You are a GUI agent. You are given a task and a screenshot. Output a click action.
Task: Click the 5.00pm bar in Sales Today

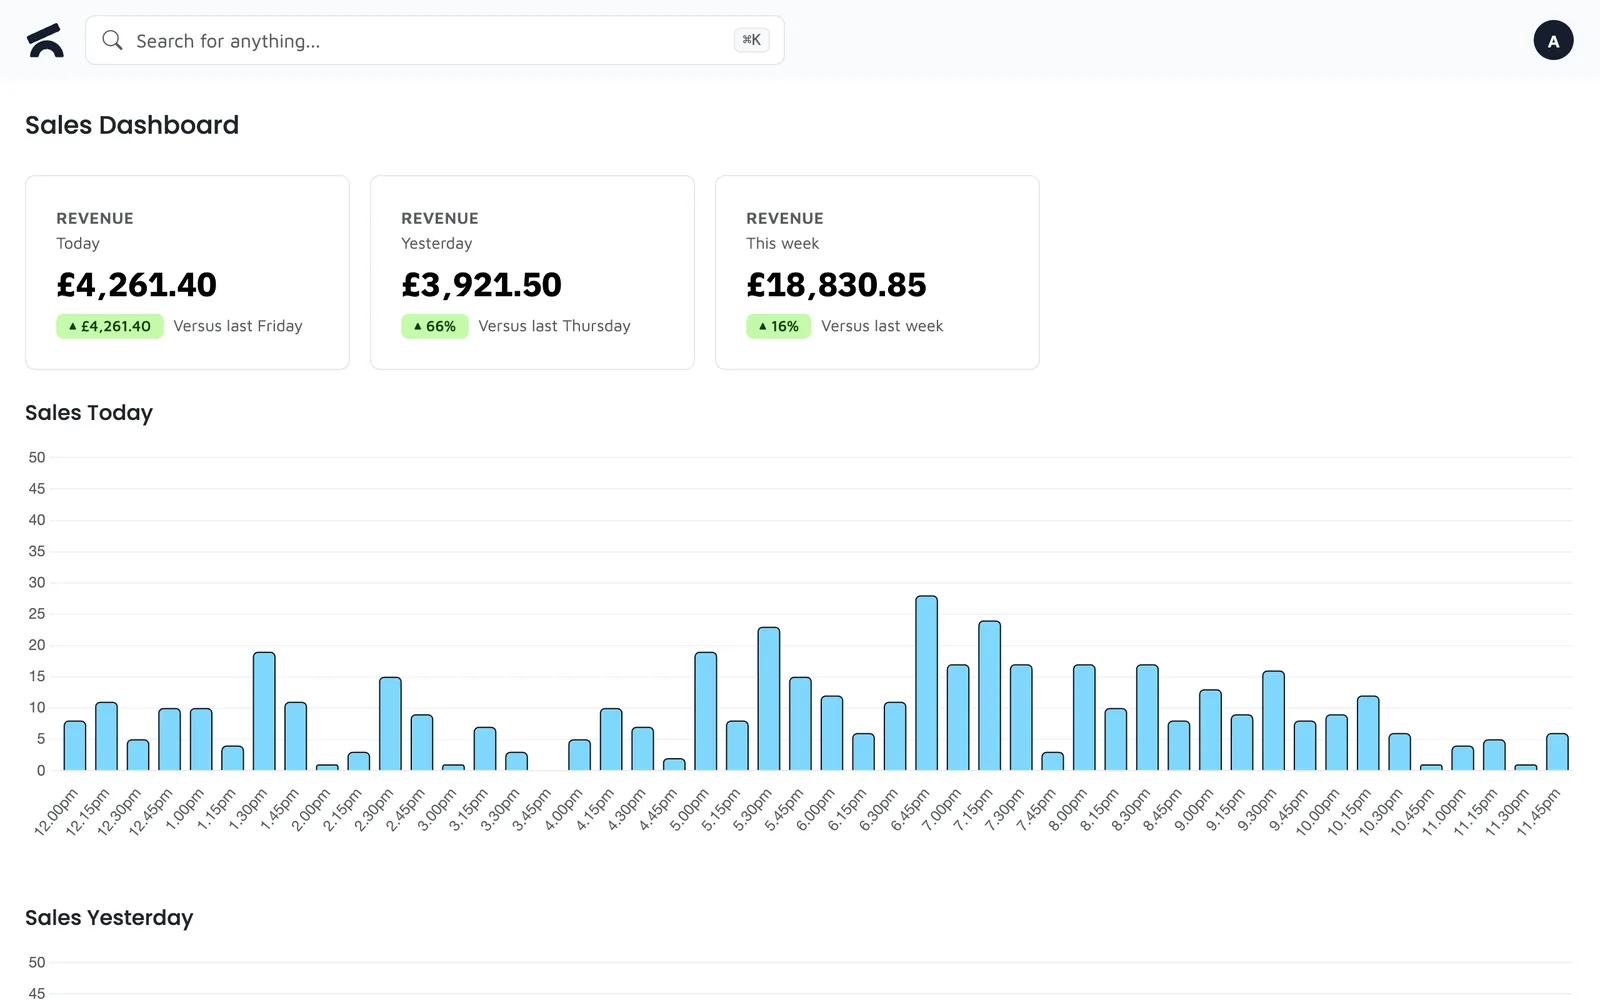point(705,711)
